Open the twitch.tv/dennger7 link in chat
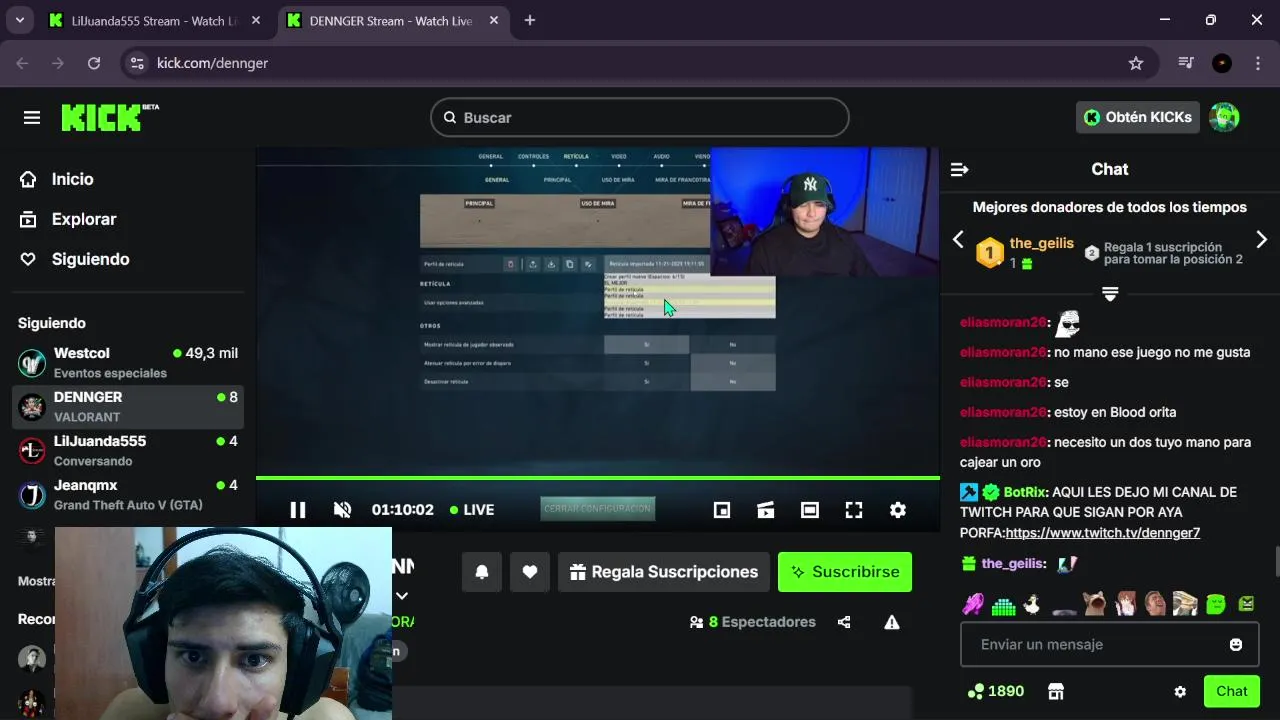The image size is (1280, 720). (1103, 533)
